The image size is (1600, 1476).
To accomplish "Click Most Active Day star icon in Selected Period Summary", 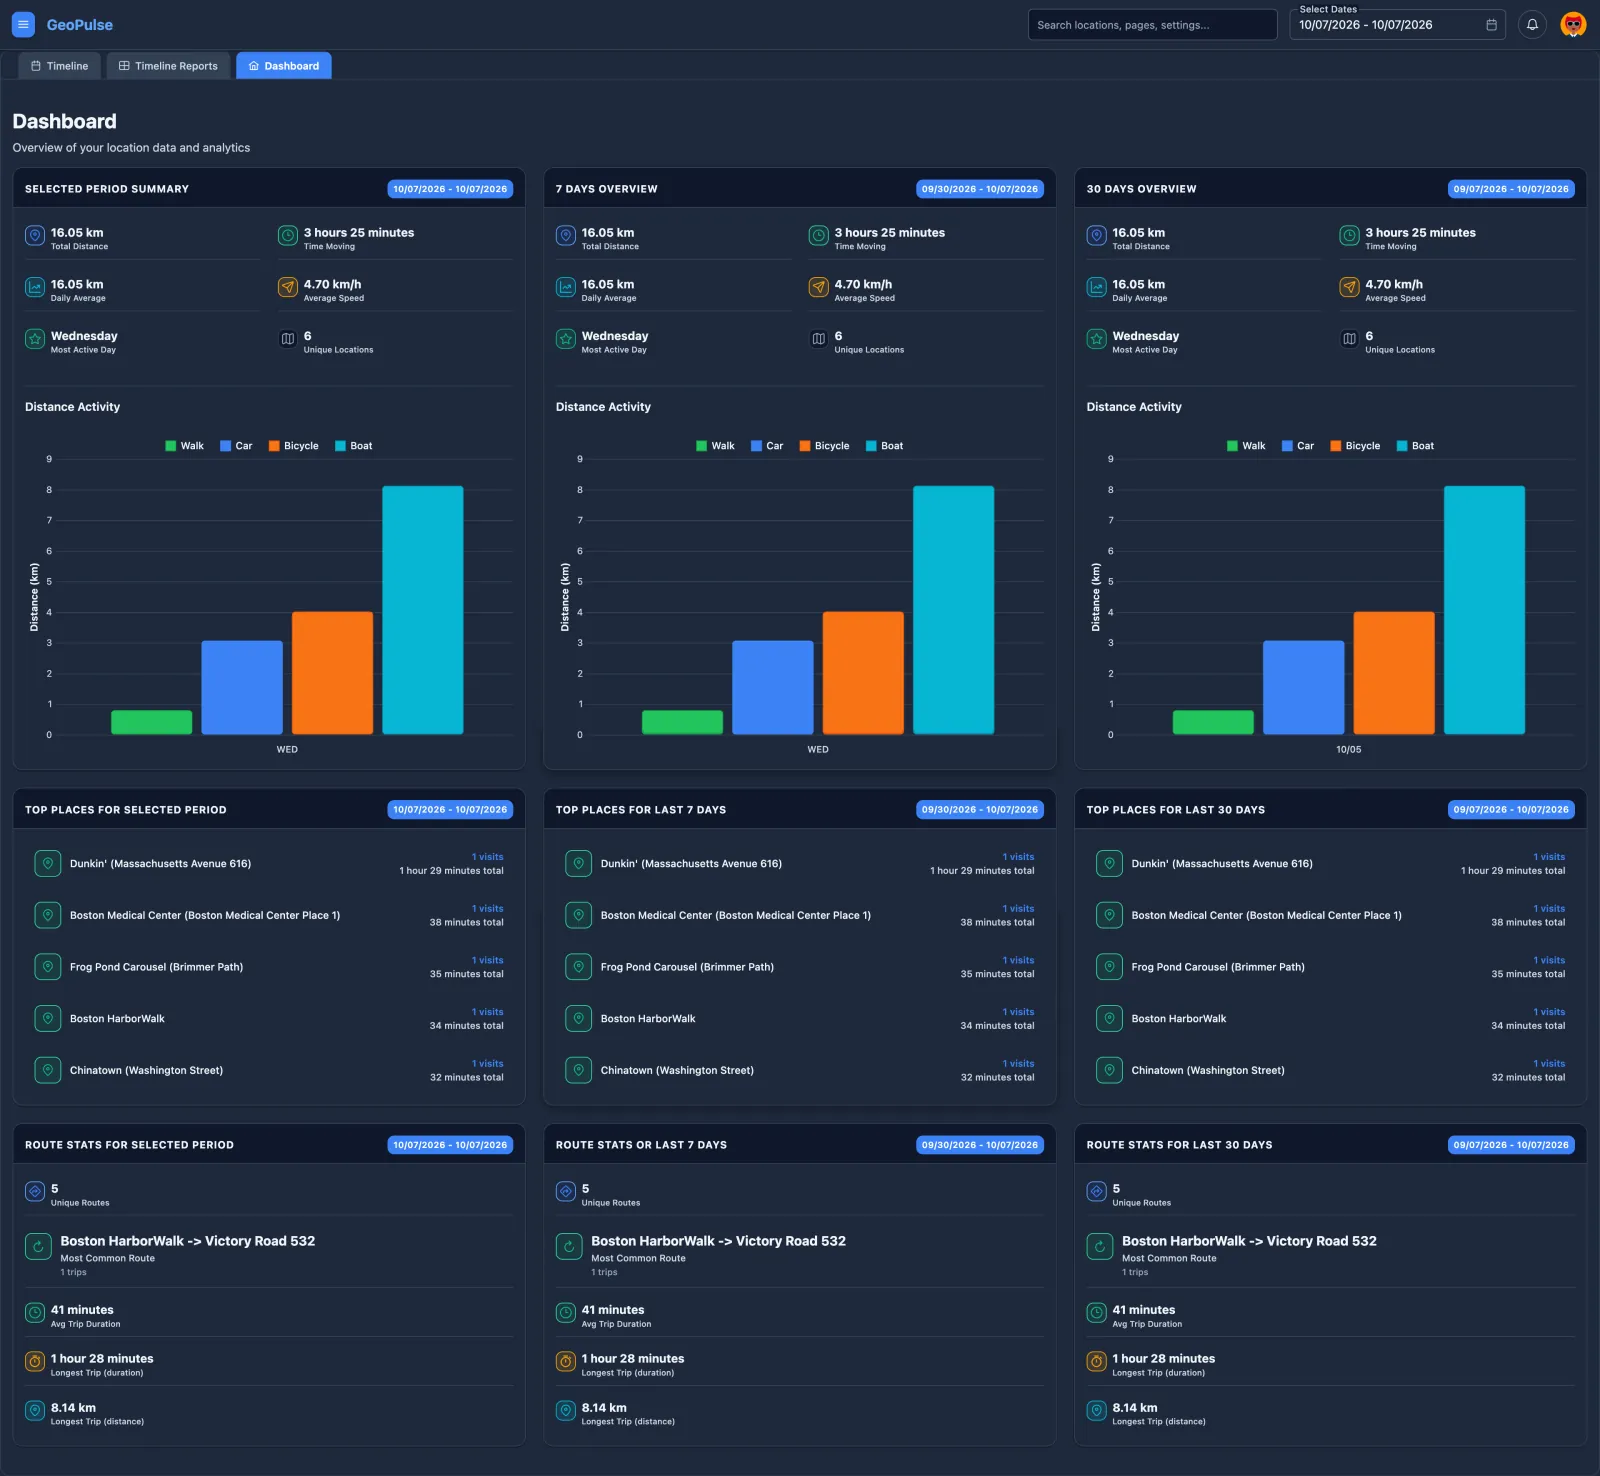I will click(35, 340).
